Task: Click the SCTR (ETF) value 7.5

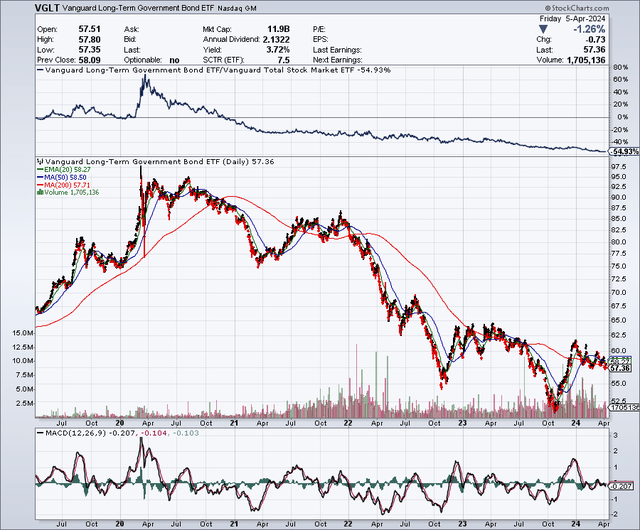Action: pos(283,60)
